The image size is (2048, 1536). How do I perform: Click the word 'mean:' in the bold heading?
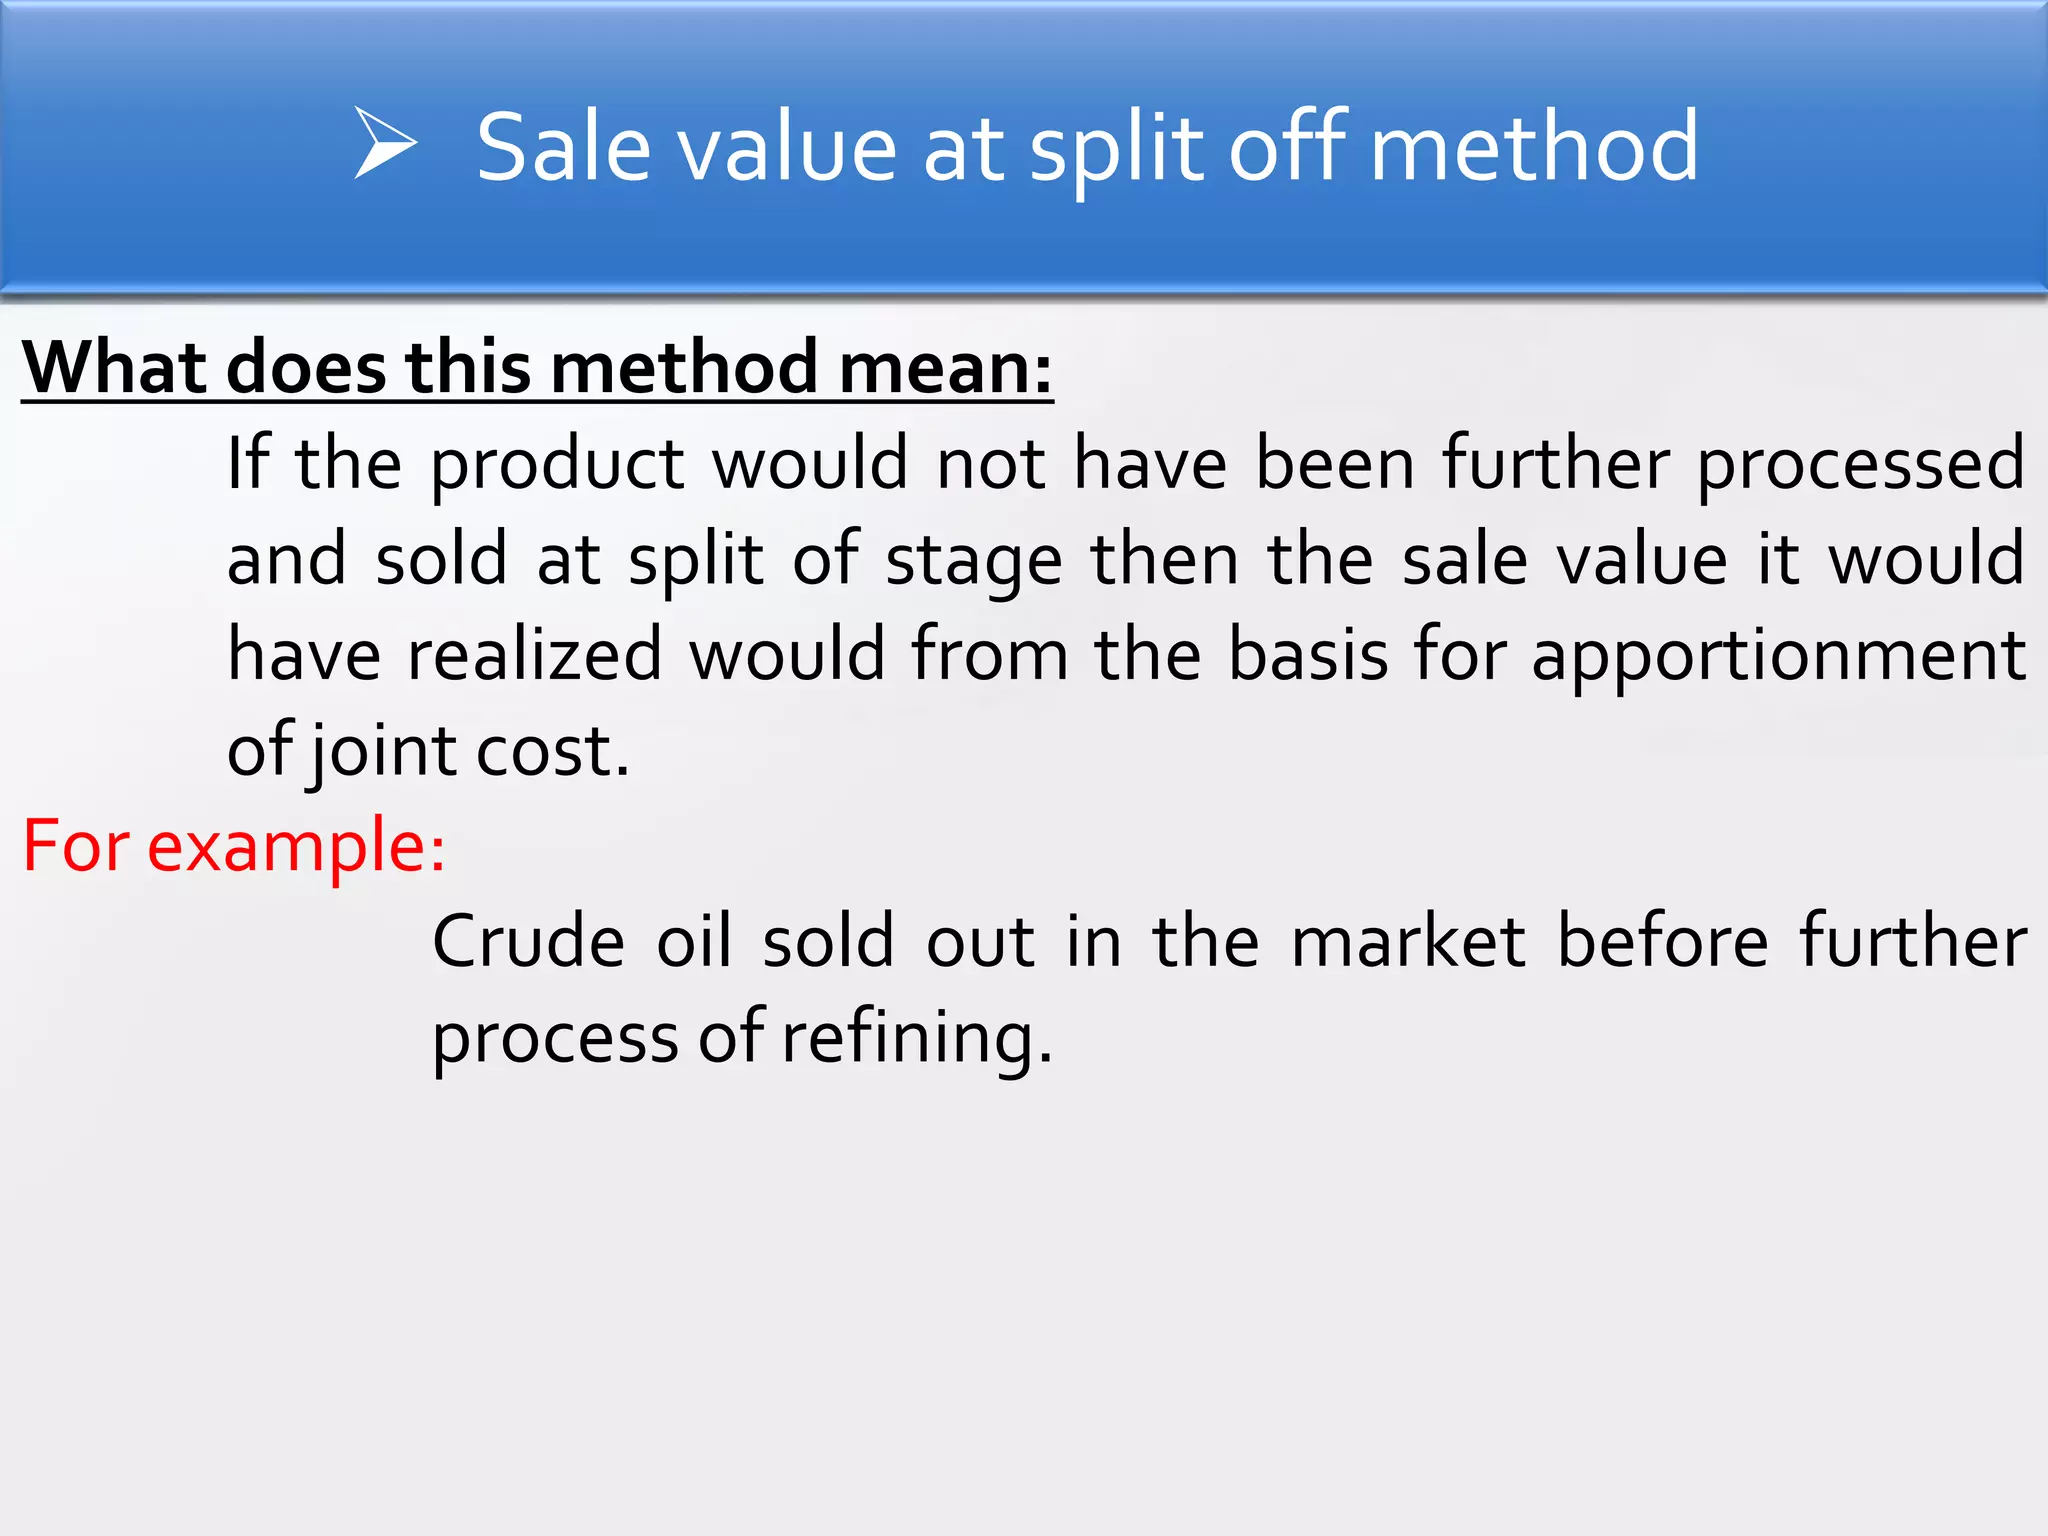(945, 368)
